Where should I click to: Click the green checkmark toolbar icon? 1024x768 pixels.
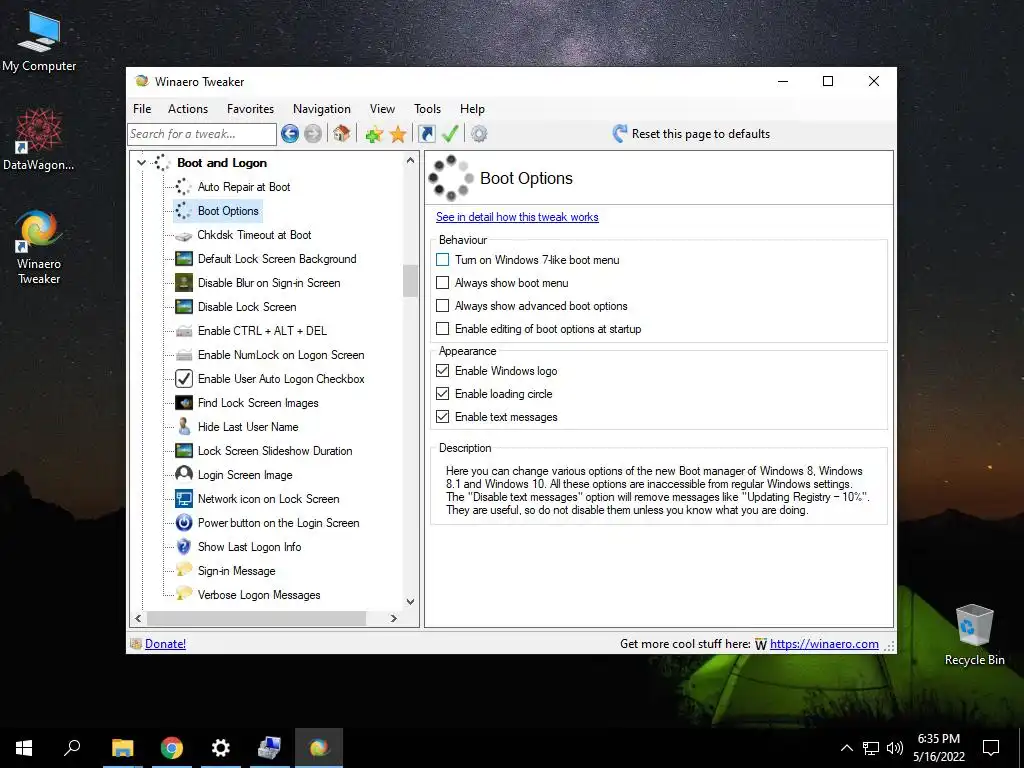pyautogui.click(x=450, y=134)
